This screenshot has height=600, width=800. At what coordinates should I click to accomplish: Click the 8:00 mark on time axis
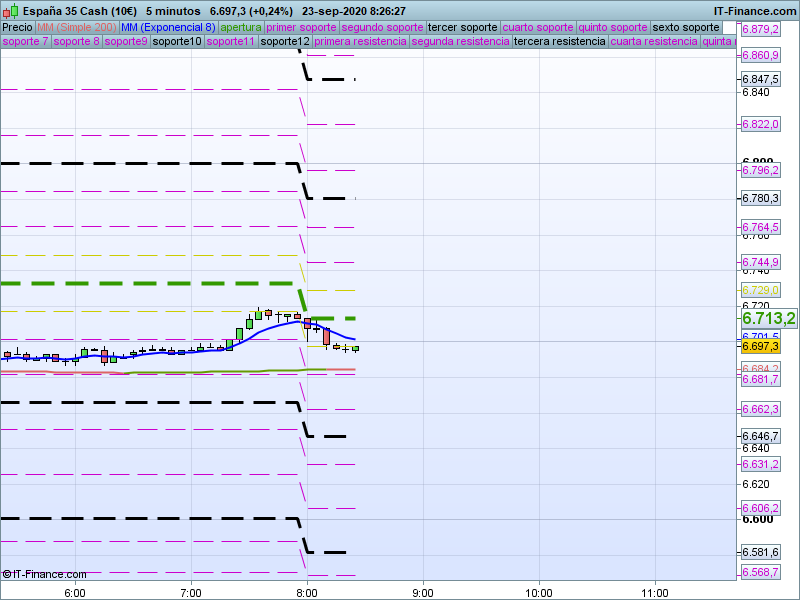[307, 592]
